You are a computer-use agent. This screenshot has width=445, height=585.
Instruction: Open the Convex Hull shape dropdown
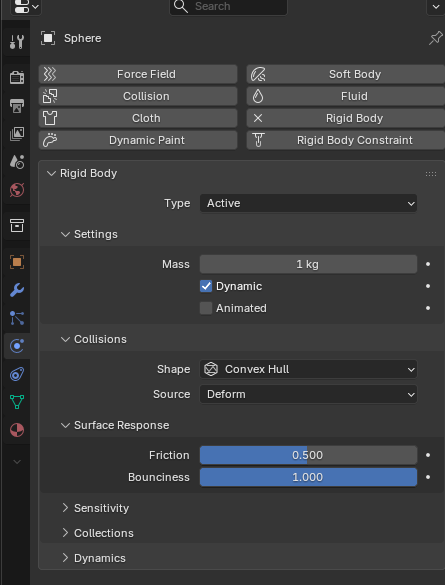coord(308,369)
